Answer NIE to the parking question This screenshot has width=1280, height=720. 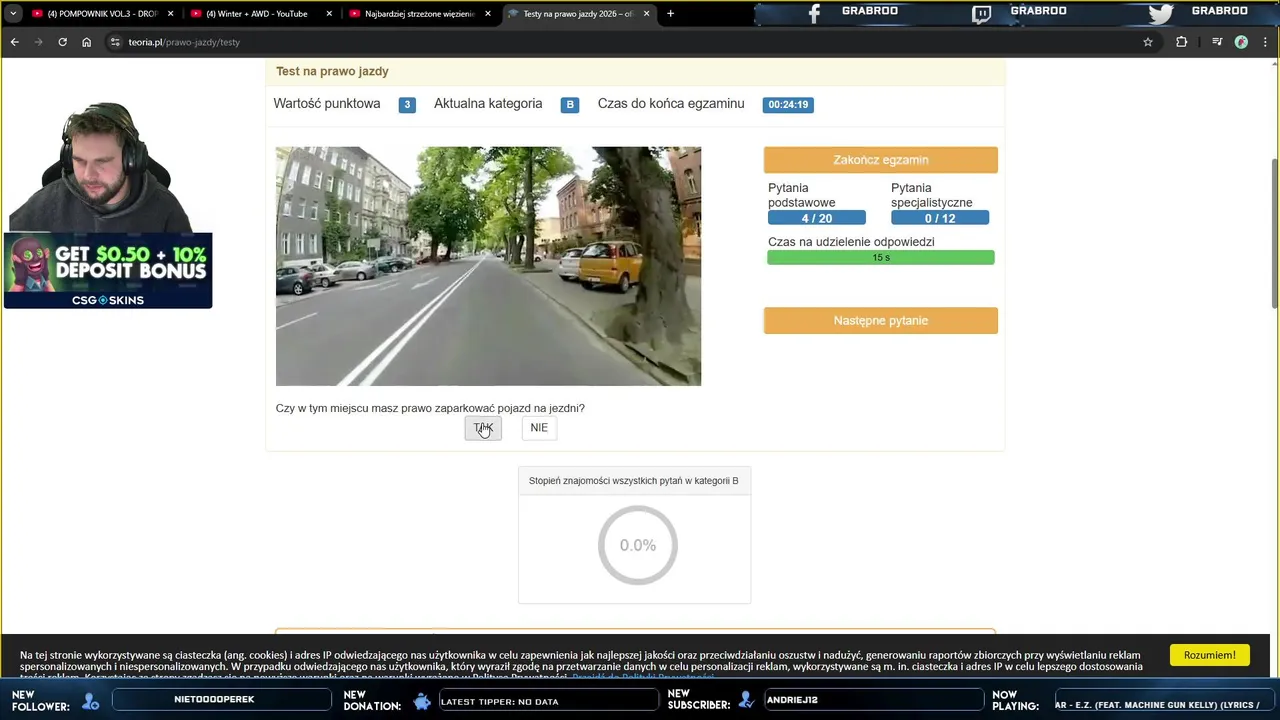(x=539, y=428)
